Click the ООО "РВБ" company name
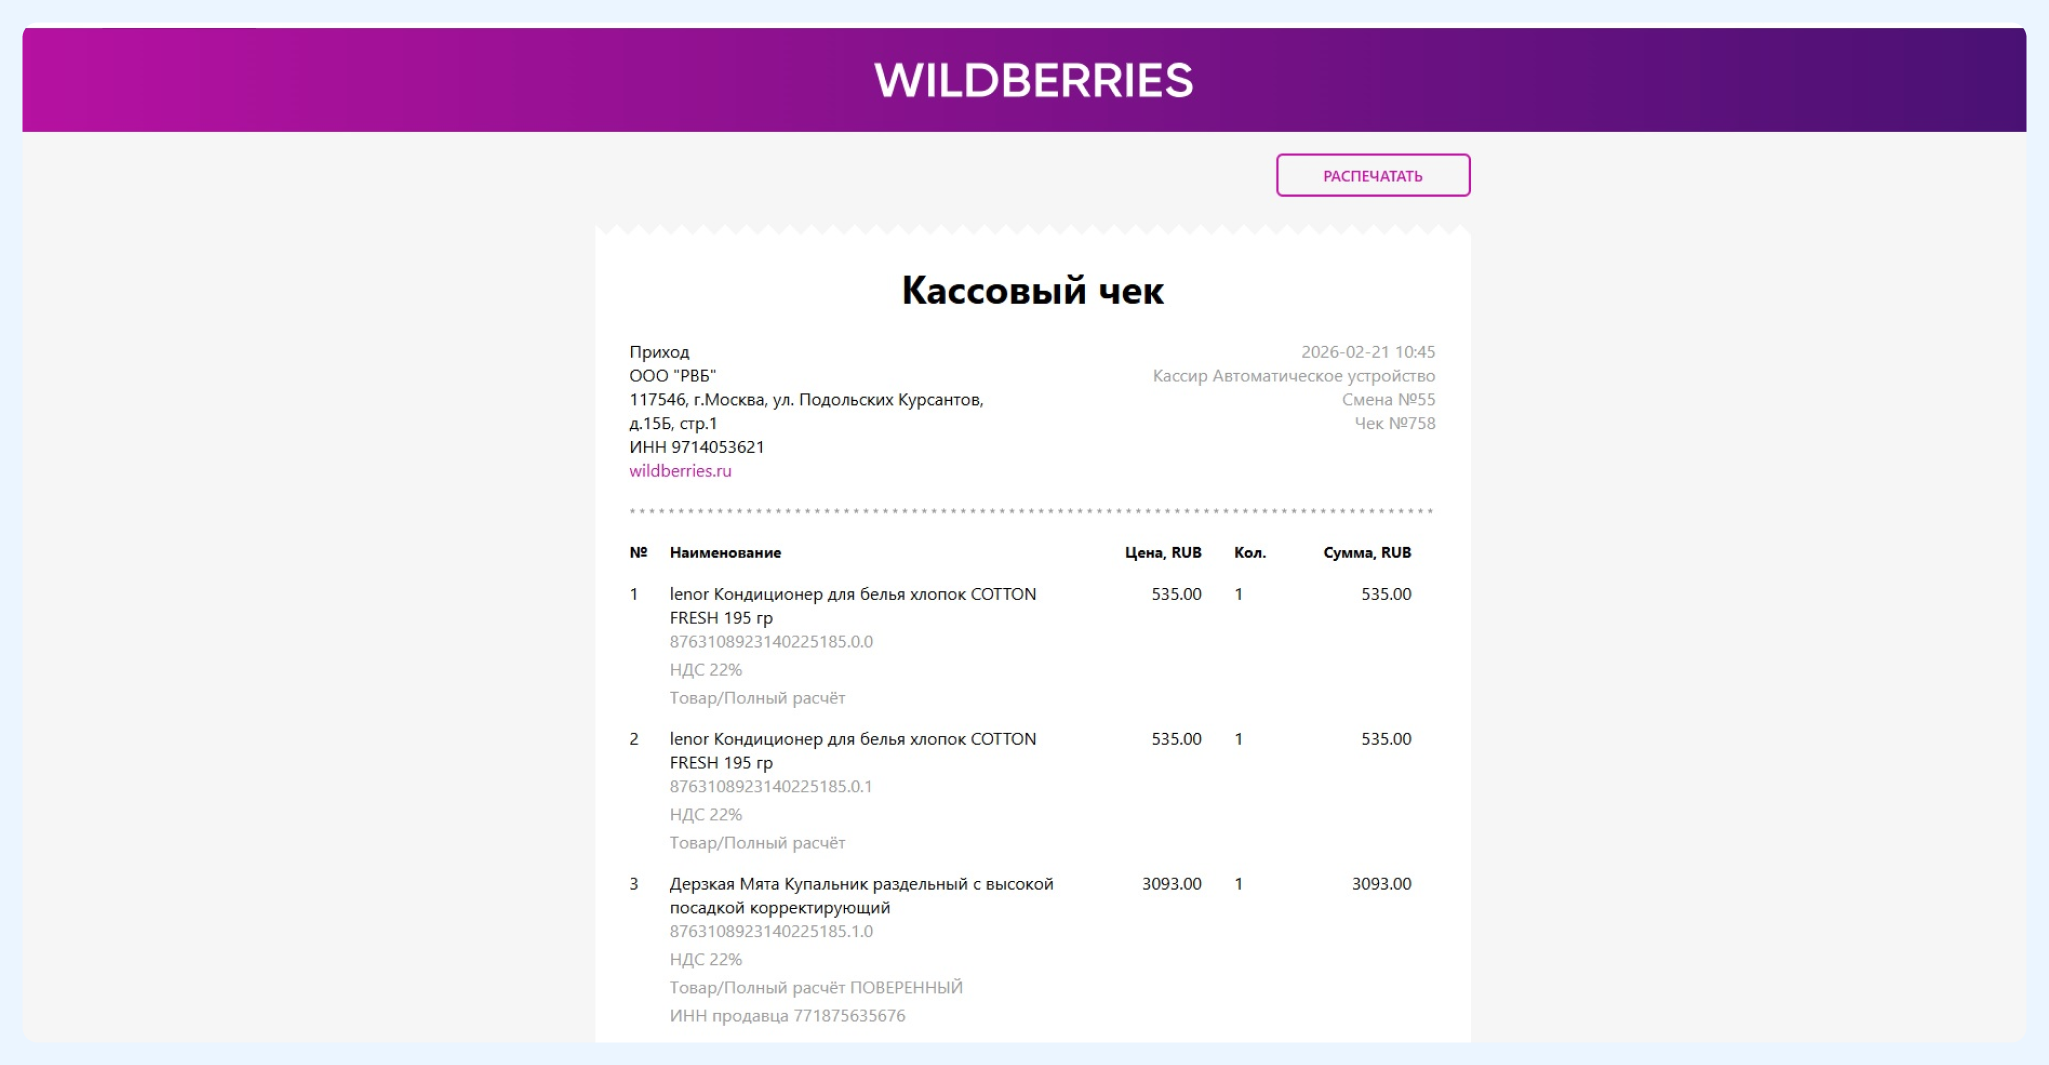This screenshot has width=2049, height=1065. (672, 376)
